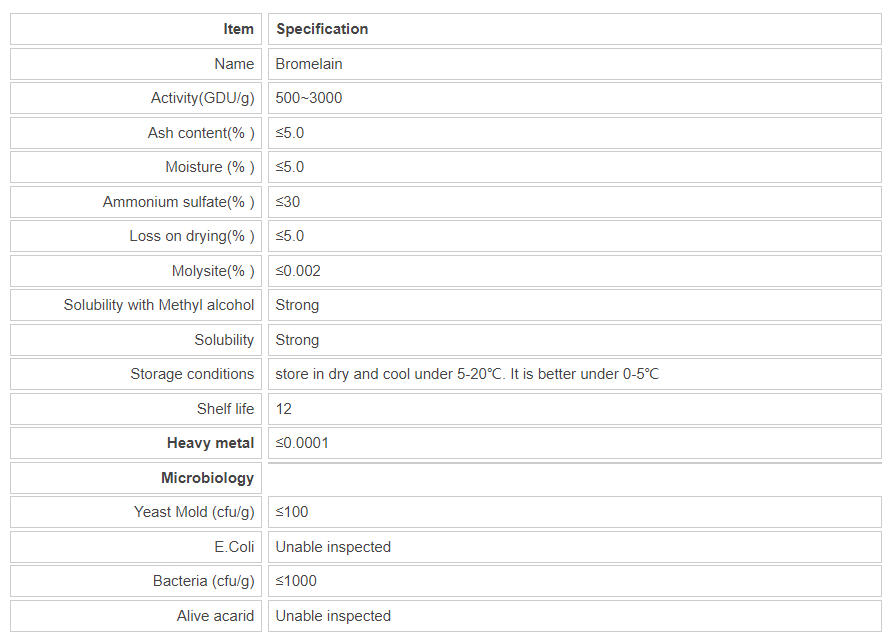
Task: Click the Loss on drying(%) label
Action: click(x=191, y=236)
